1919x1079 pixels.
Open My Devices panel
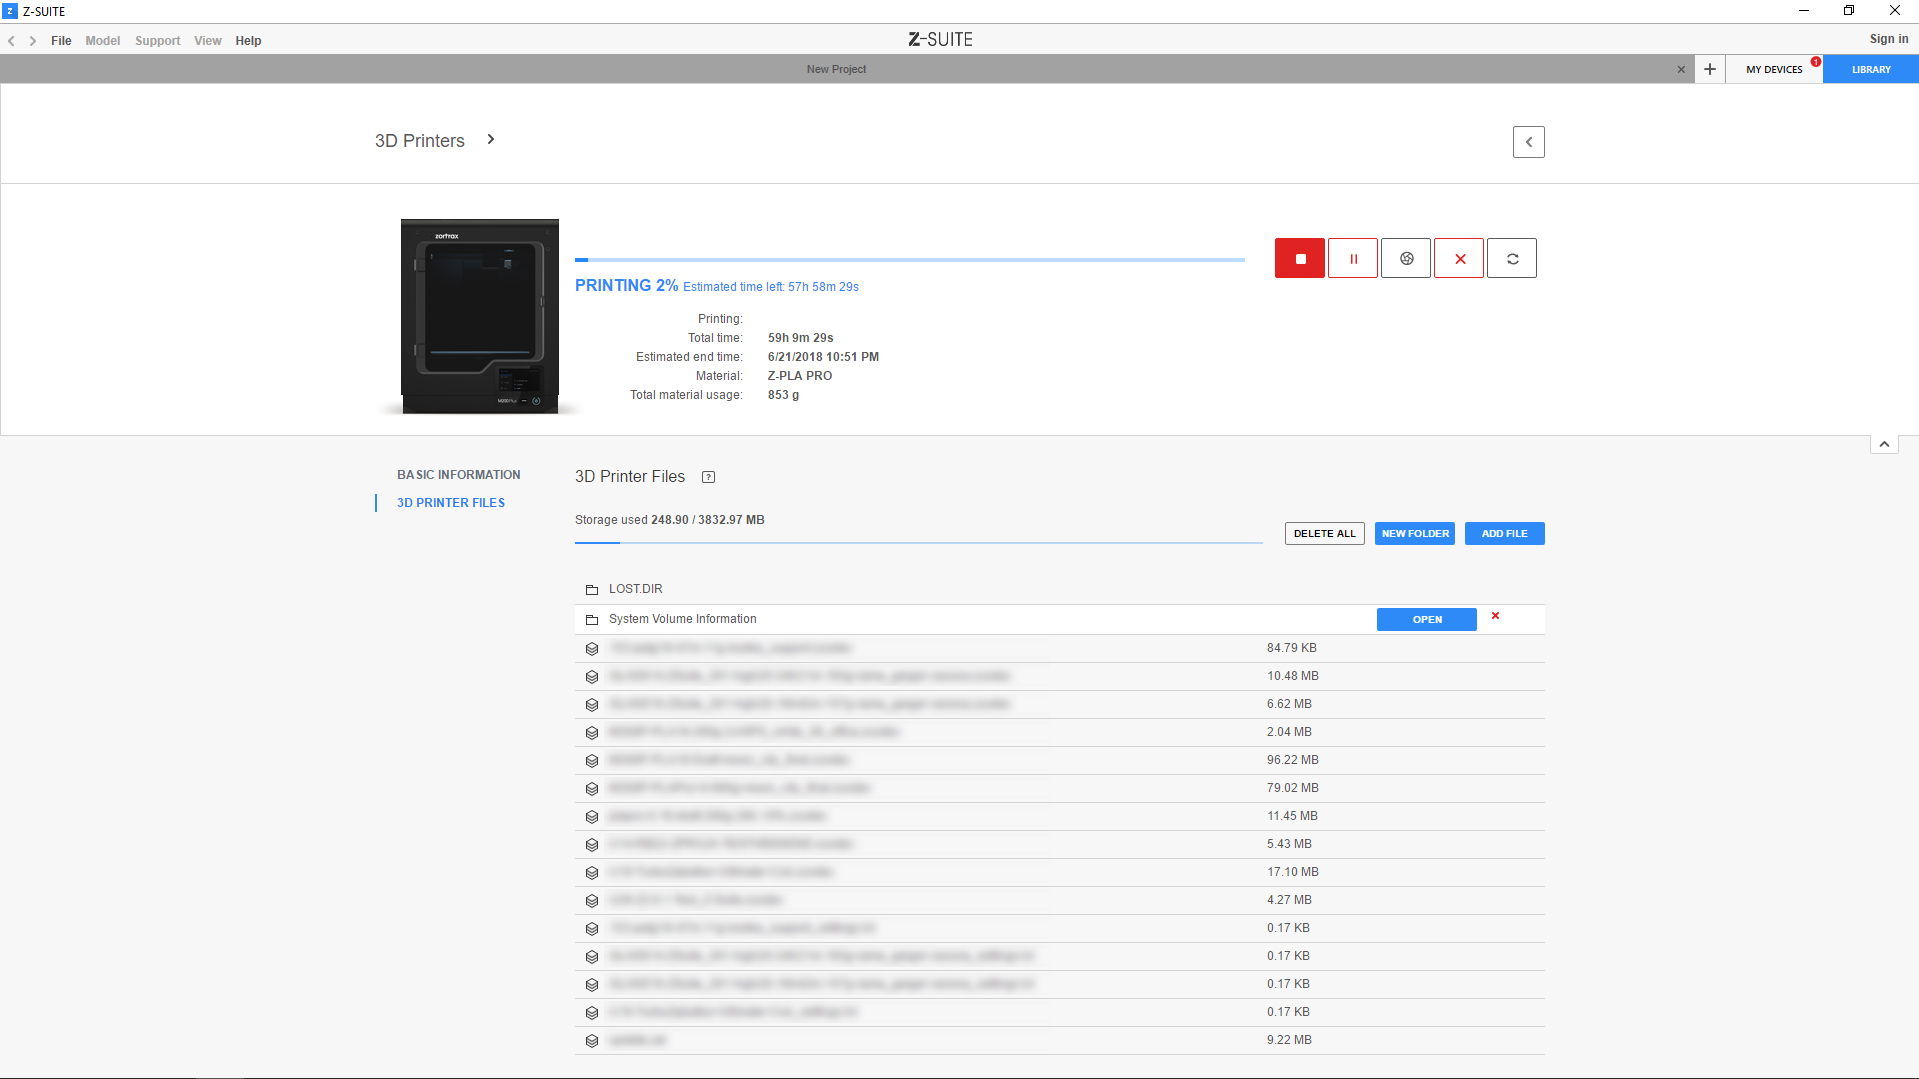coord(1774,69)
